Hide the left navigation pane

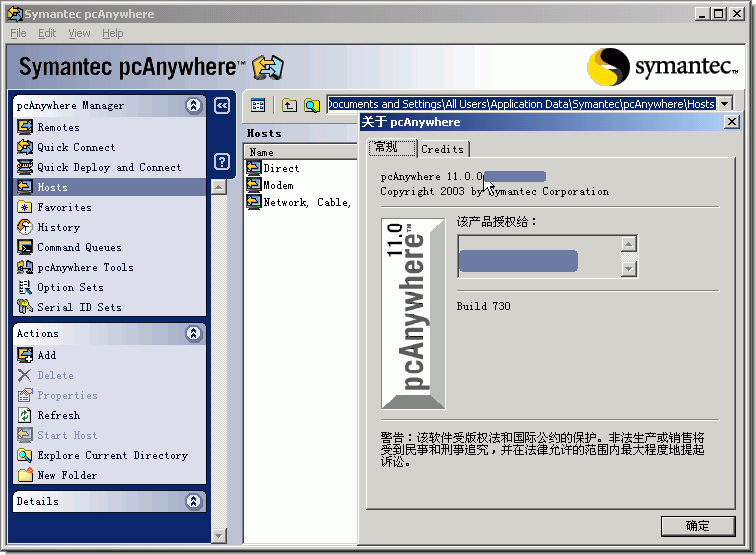(222, 106)
